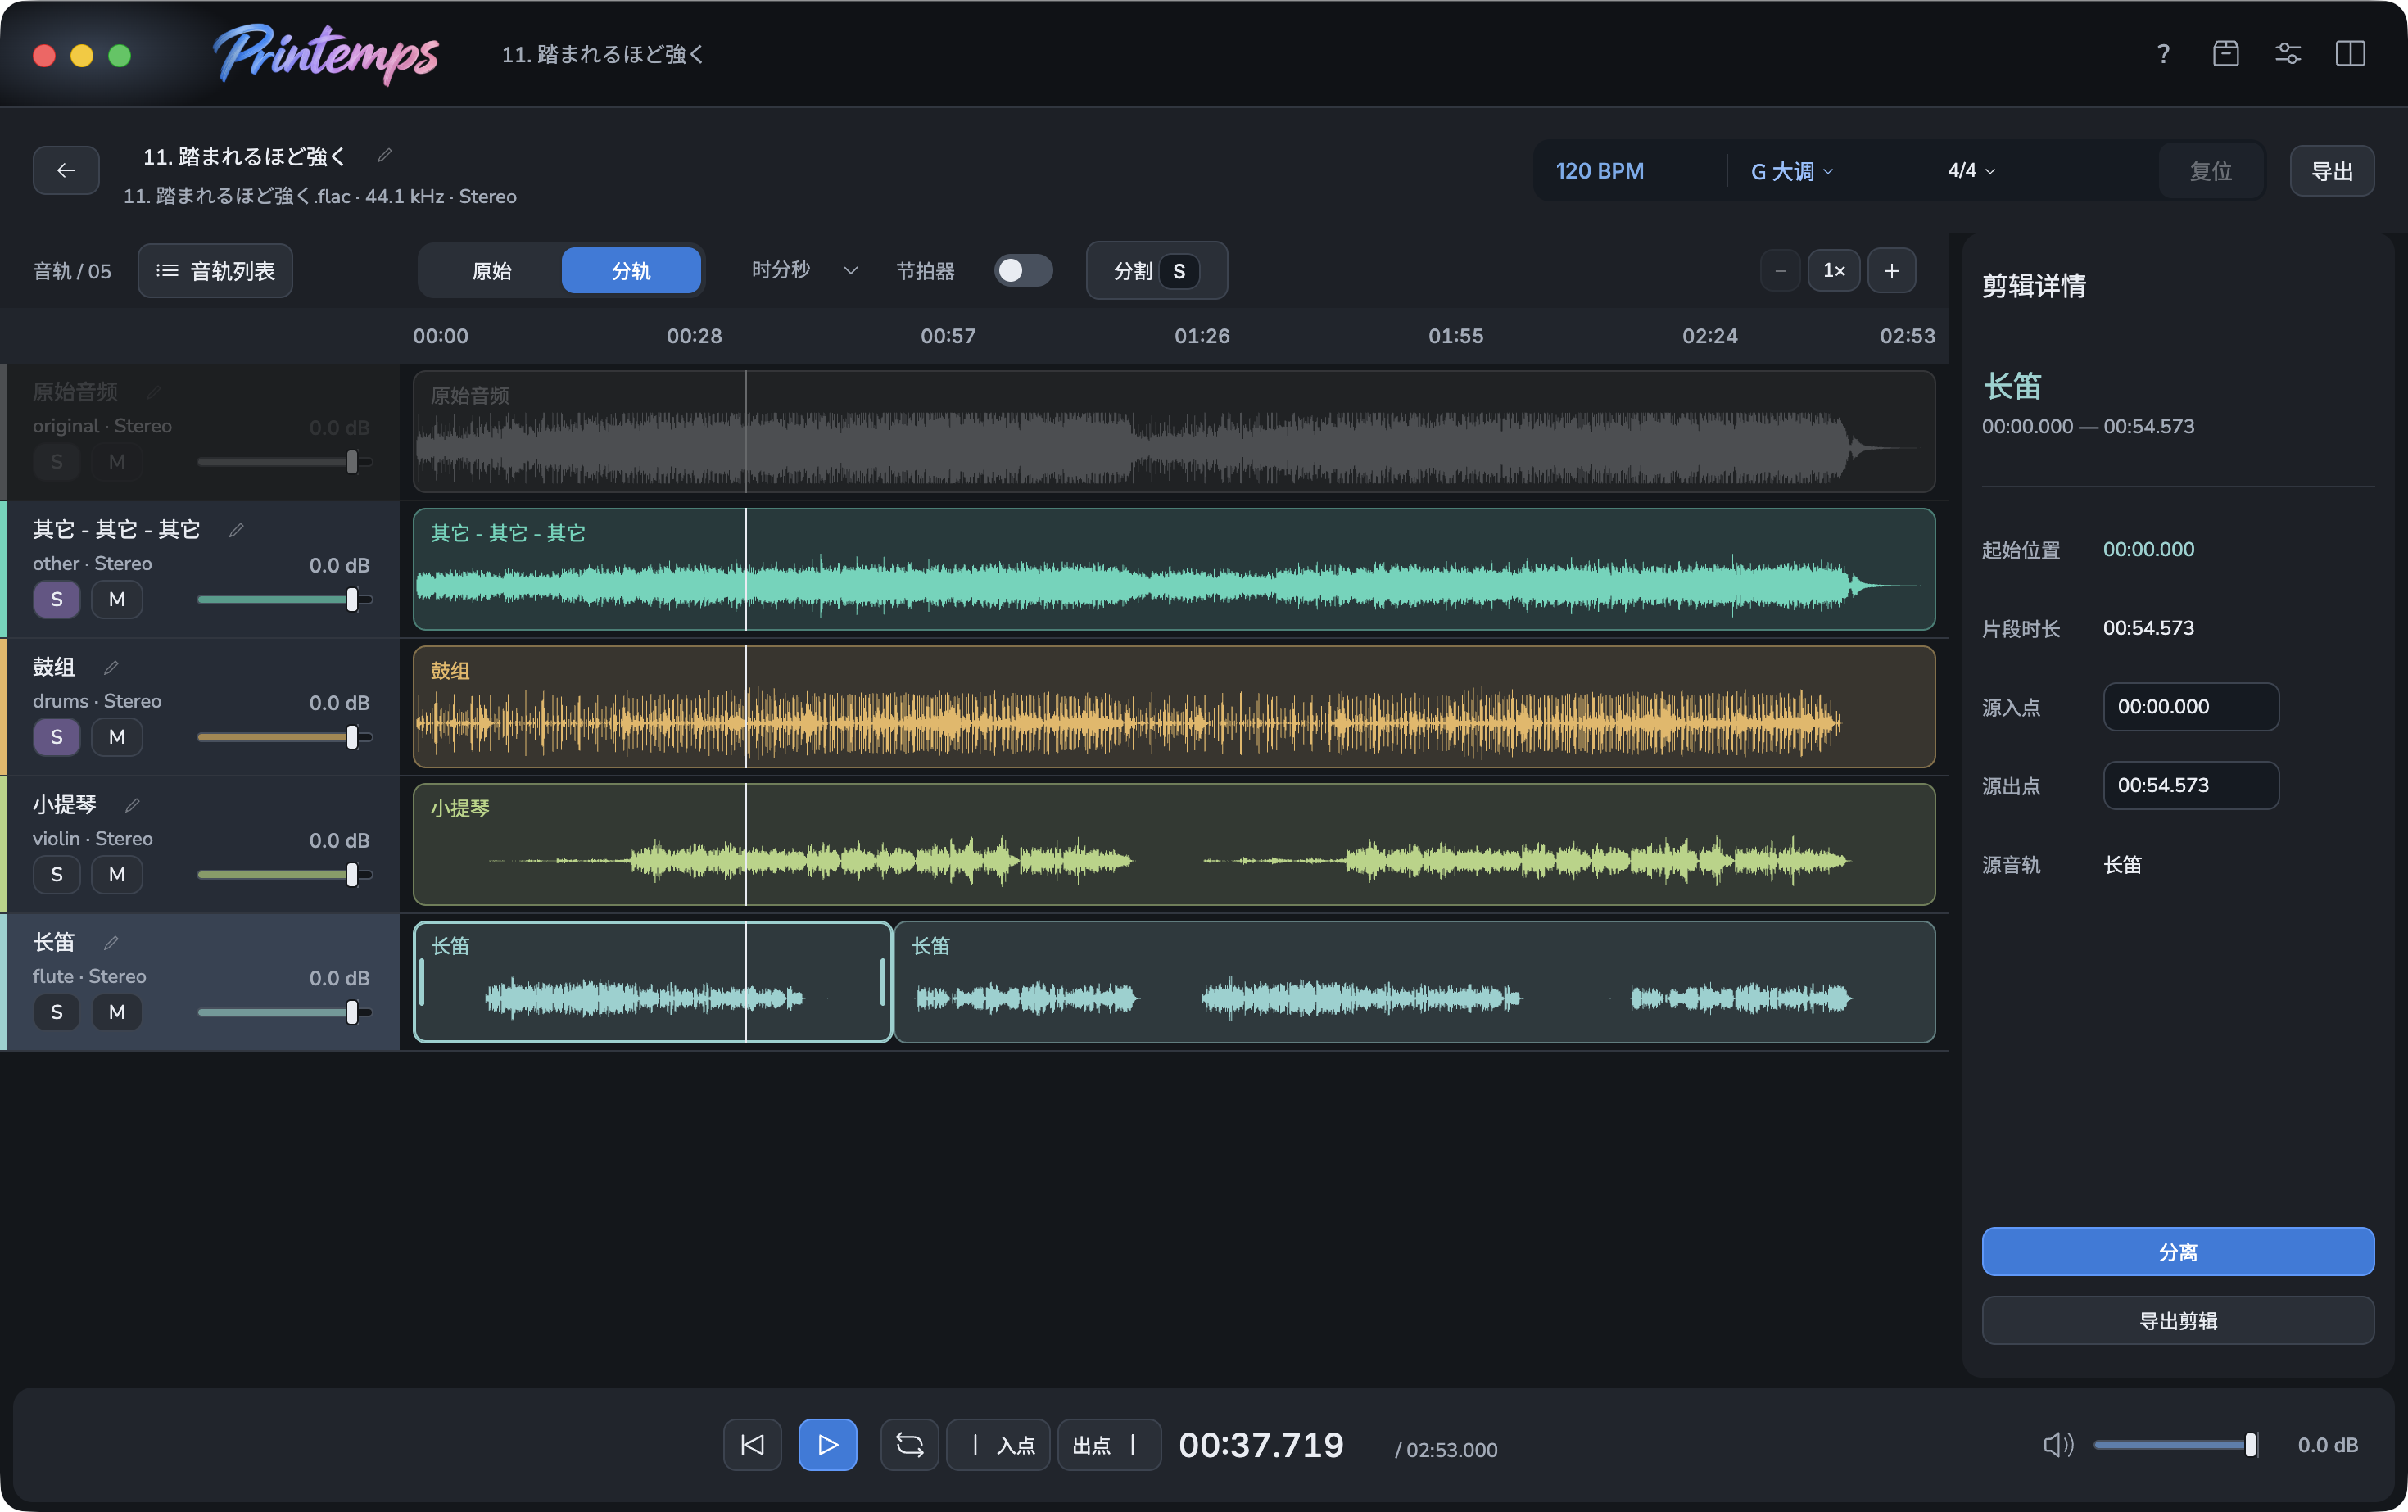Toggle the side panel layout icon

(x=2350, y=54)
